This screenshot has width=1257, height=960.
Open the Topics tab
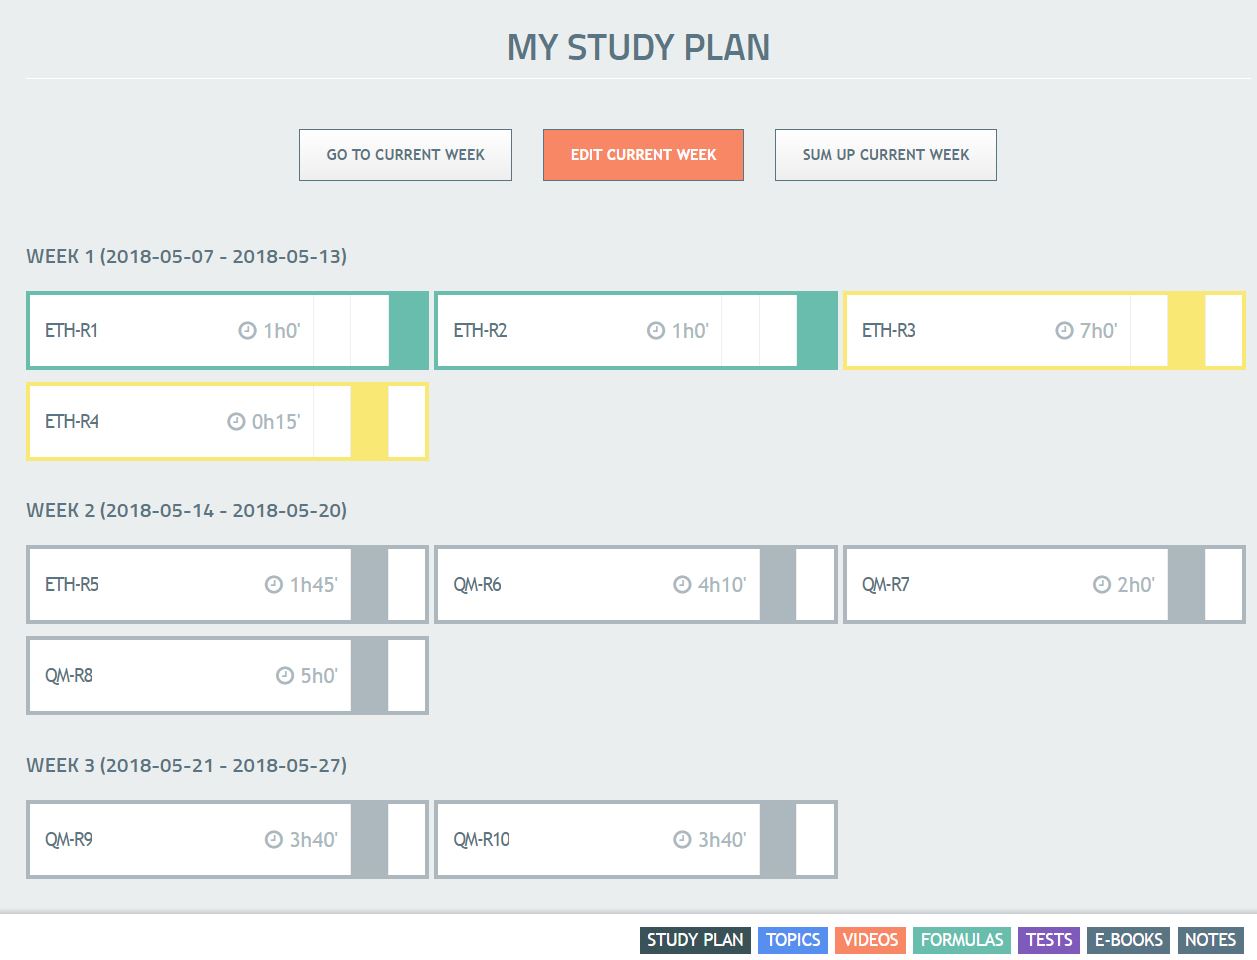click(793, 940)
